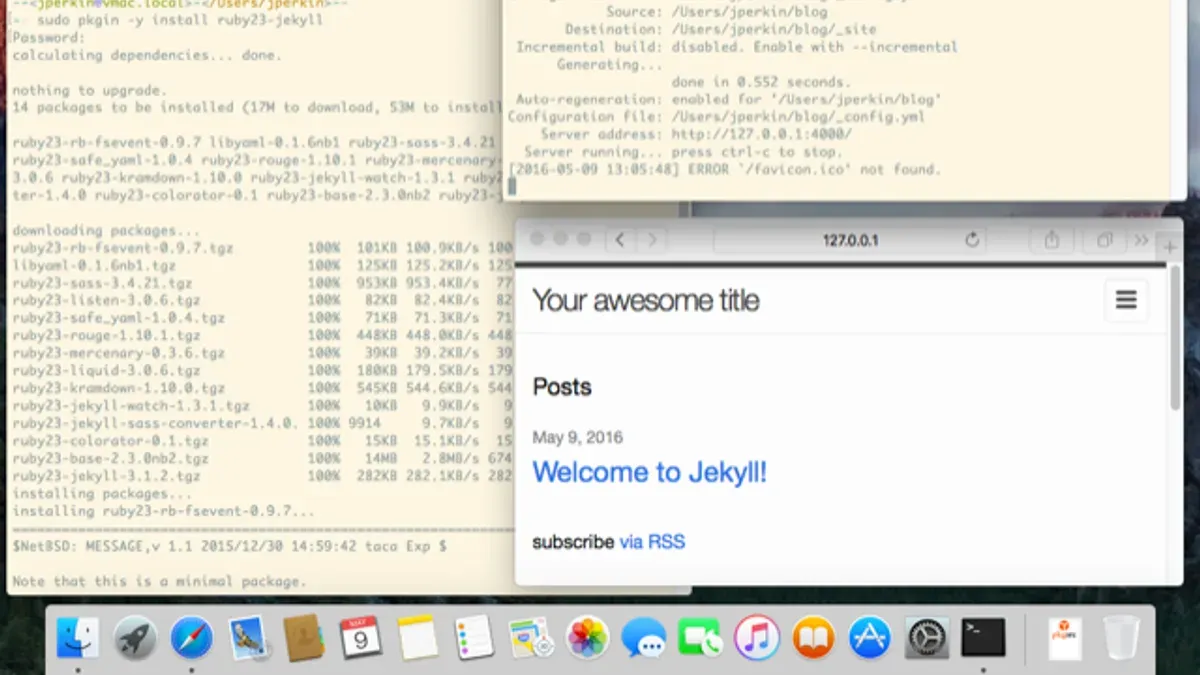This screenshot has height=675, width=1200.
Task: Click 'Configuration file' line in server terminal
Action: point(717,117)
